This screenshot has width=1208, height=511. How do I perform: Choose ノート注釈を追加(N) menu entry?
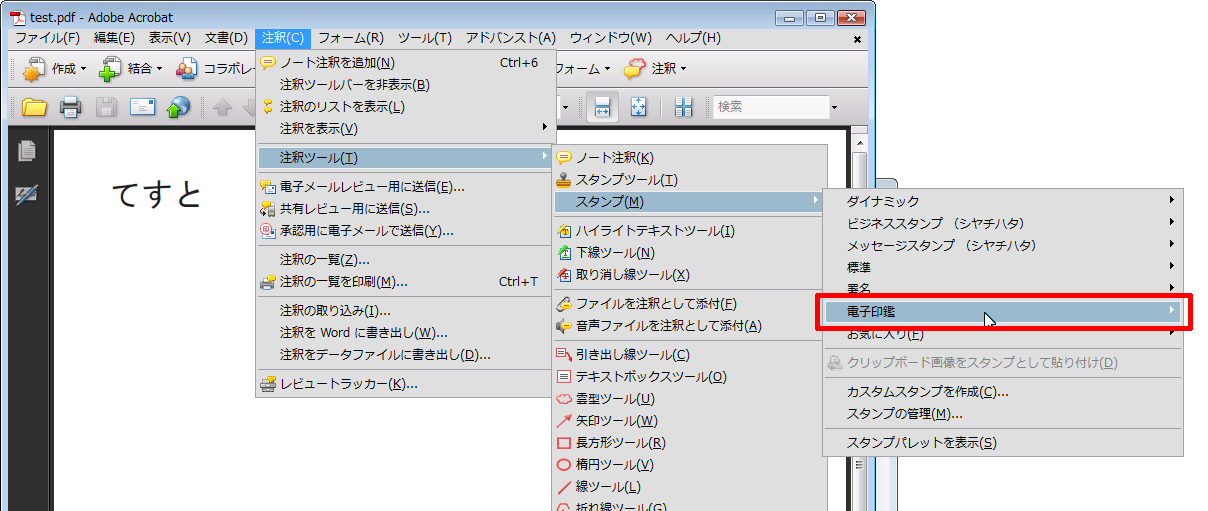(x=406, y=63)
